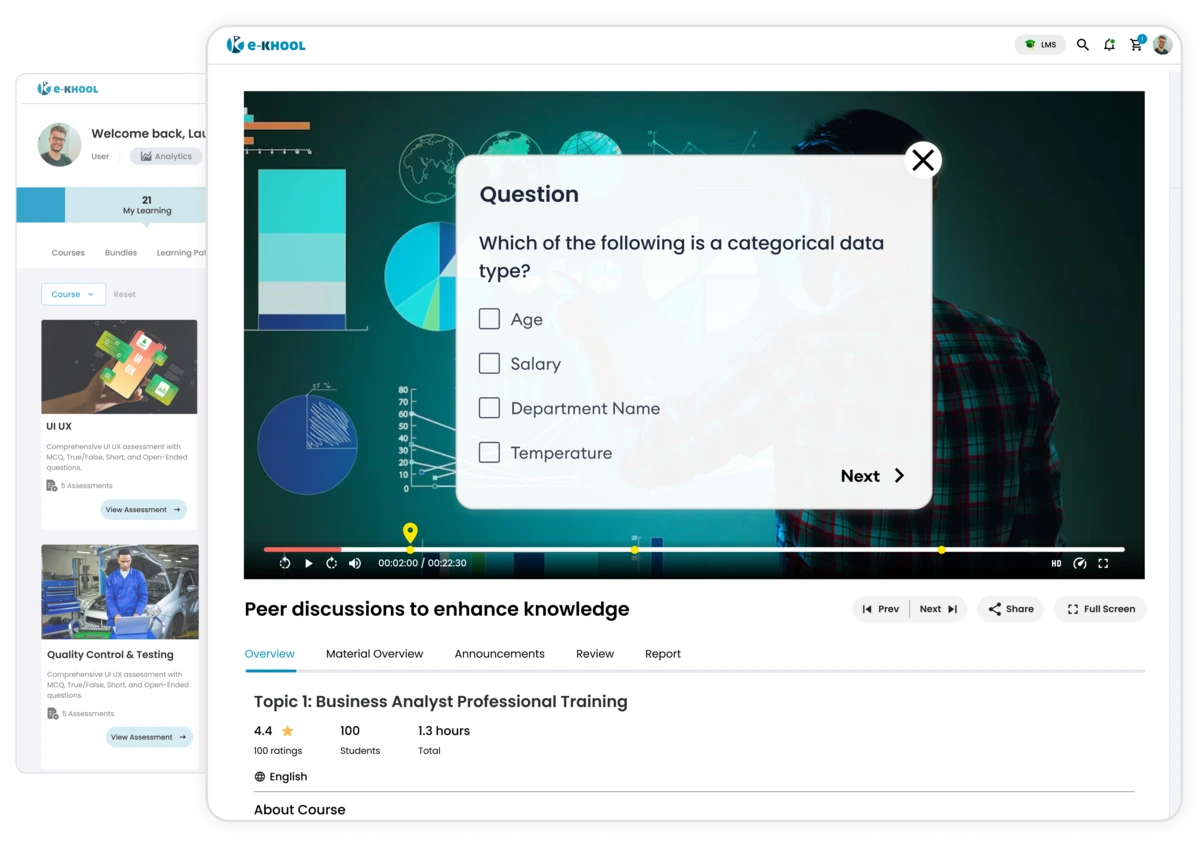Open the shopping cart with 1 item
The width and height of the screenshot is (1200, 847).
point(1135,44)
